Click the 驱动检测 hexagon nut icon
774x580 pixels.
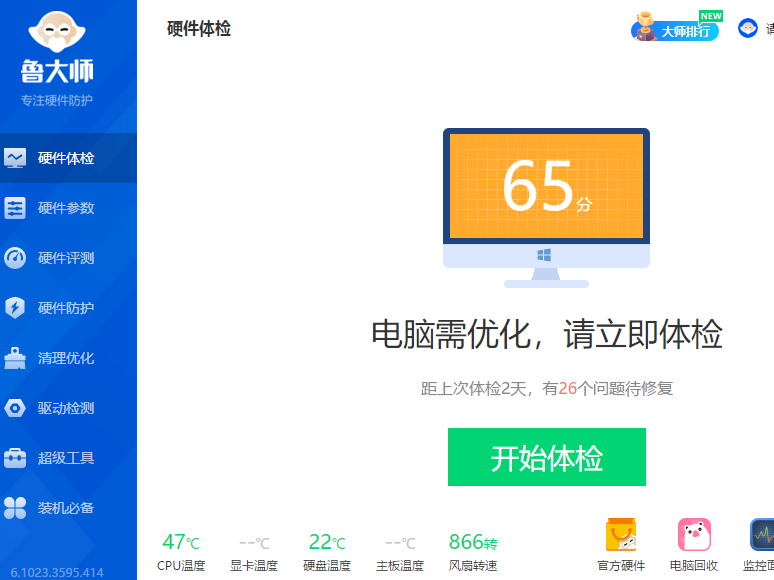click(15, 408)
